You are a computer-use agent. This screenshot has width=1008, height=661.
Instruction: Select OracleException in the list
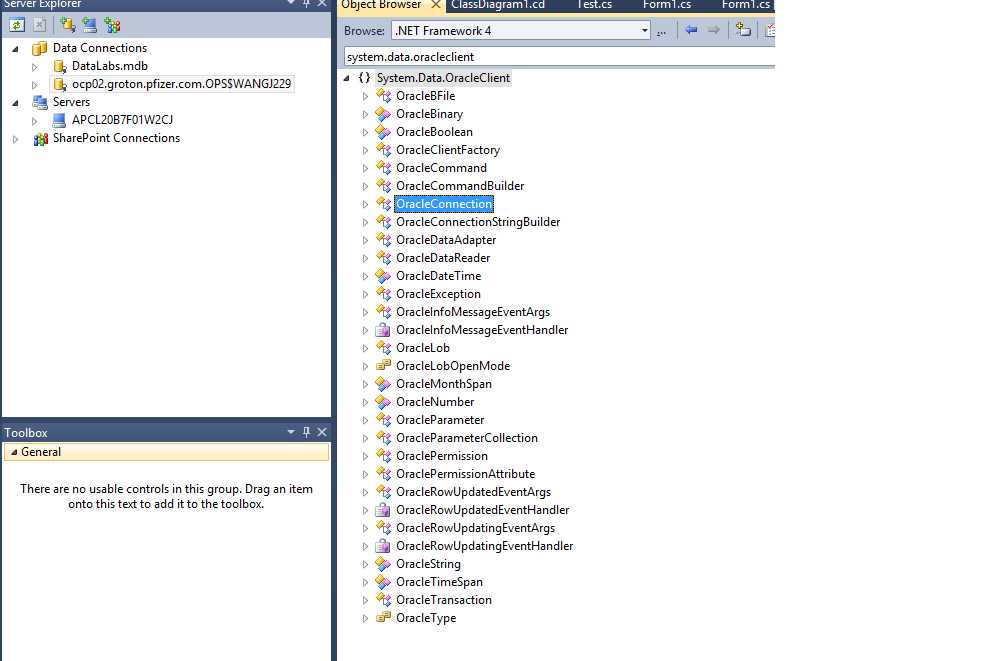coord(438,294)
